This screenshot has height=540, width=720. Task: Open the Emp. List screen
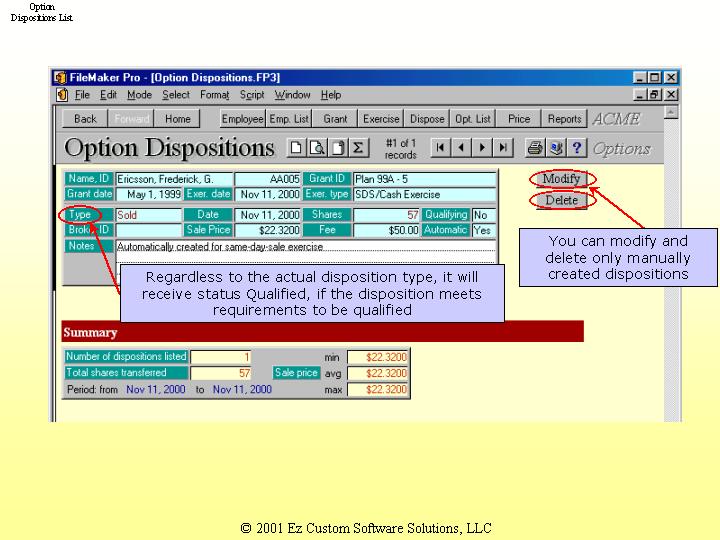(x=289, y=119)
